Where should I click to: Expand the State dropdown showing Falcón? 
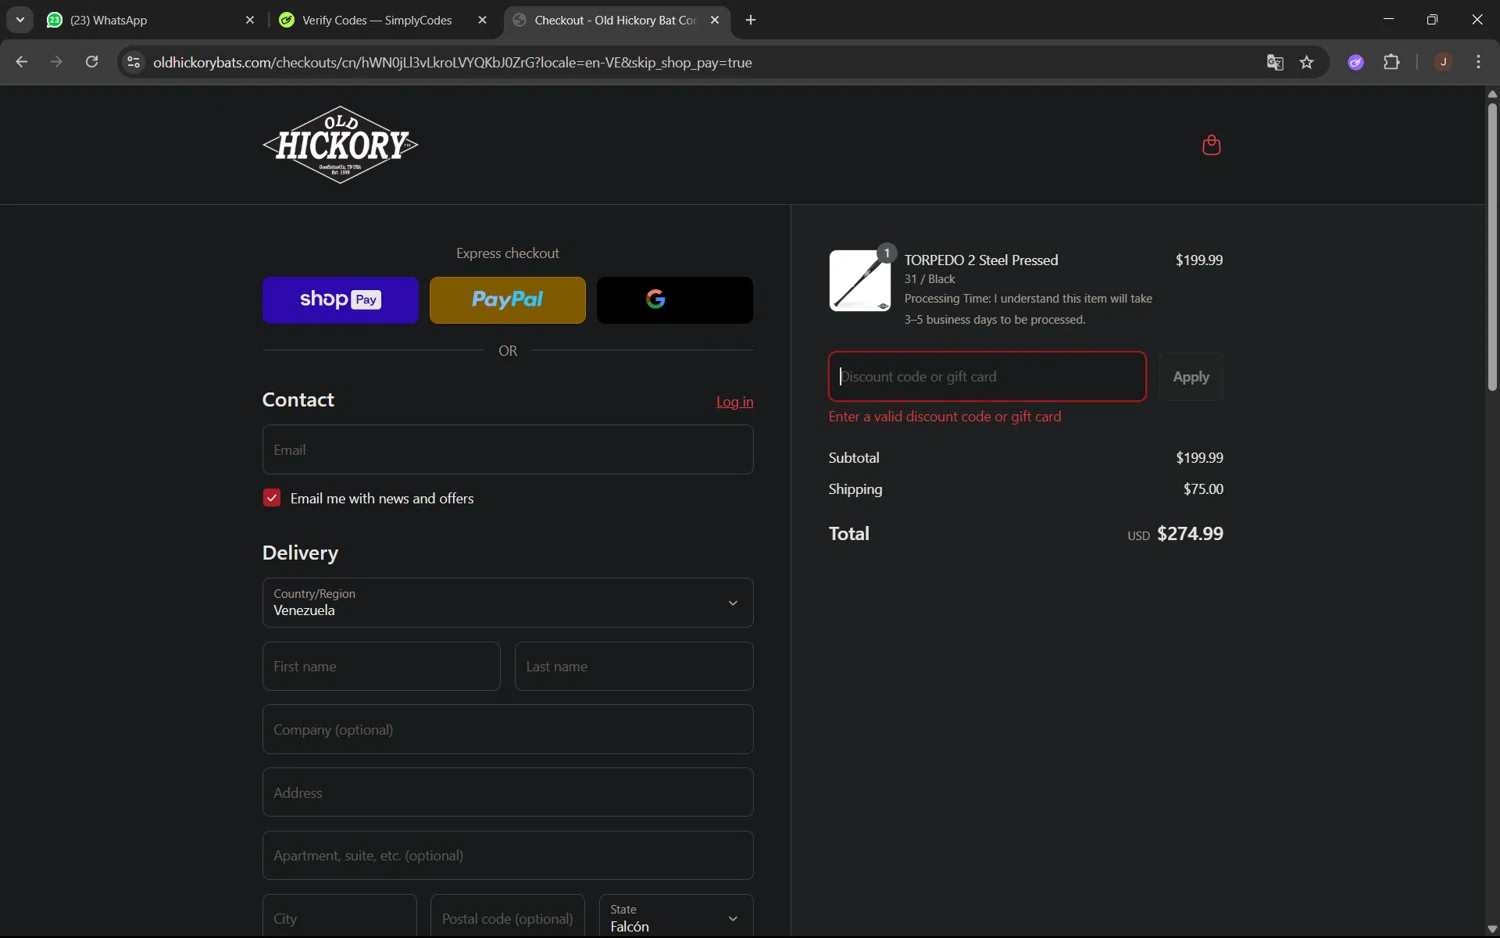click(x=676, y=918)
